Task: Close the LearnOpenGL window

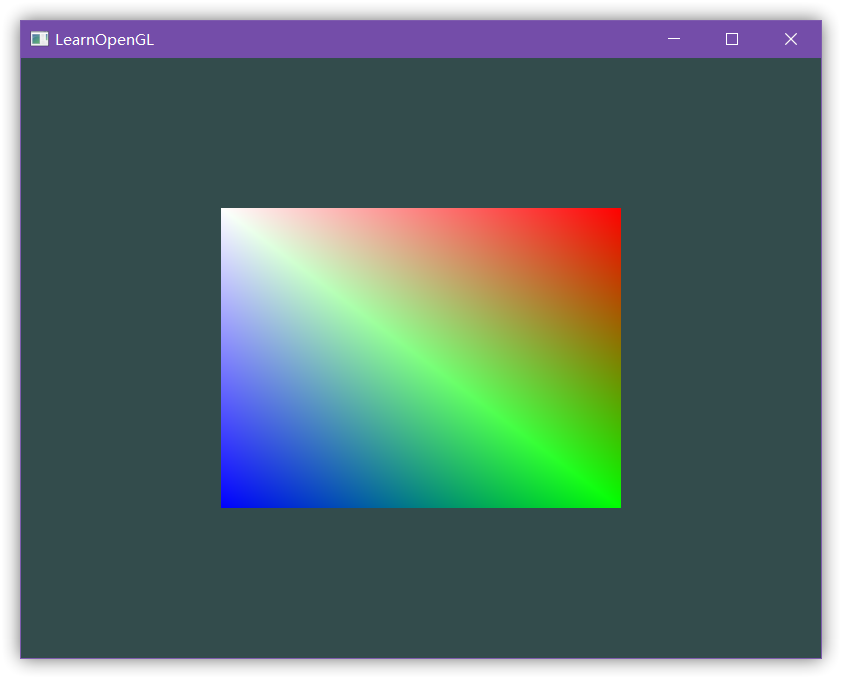Action: 791,39
